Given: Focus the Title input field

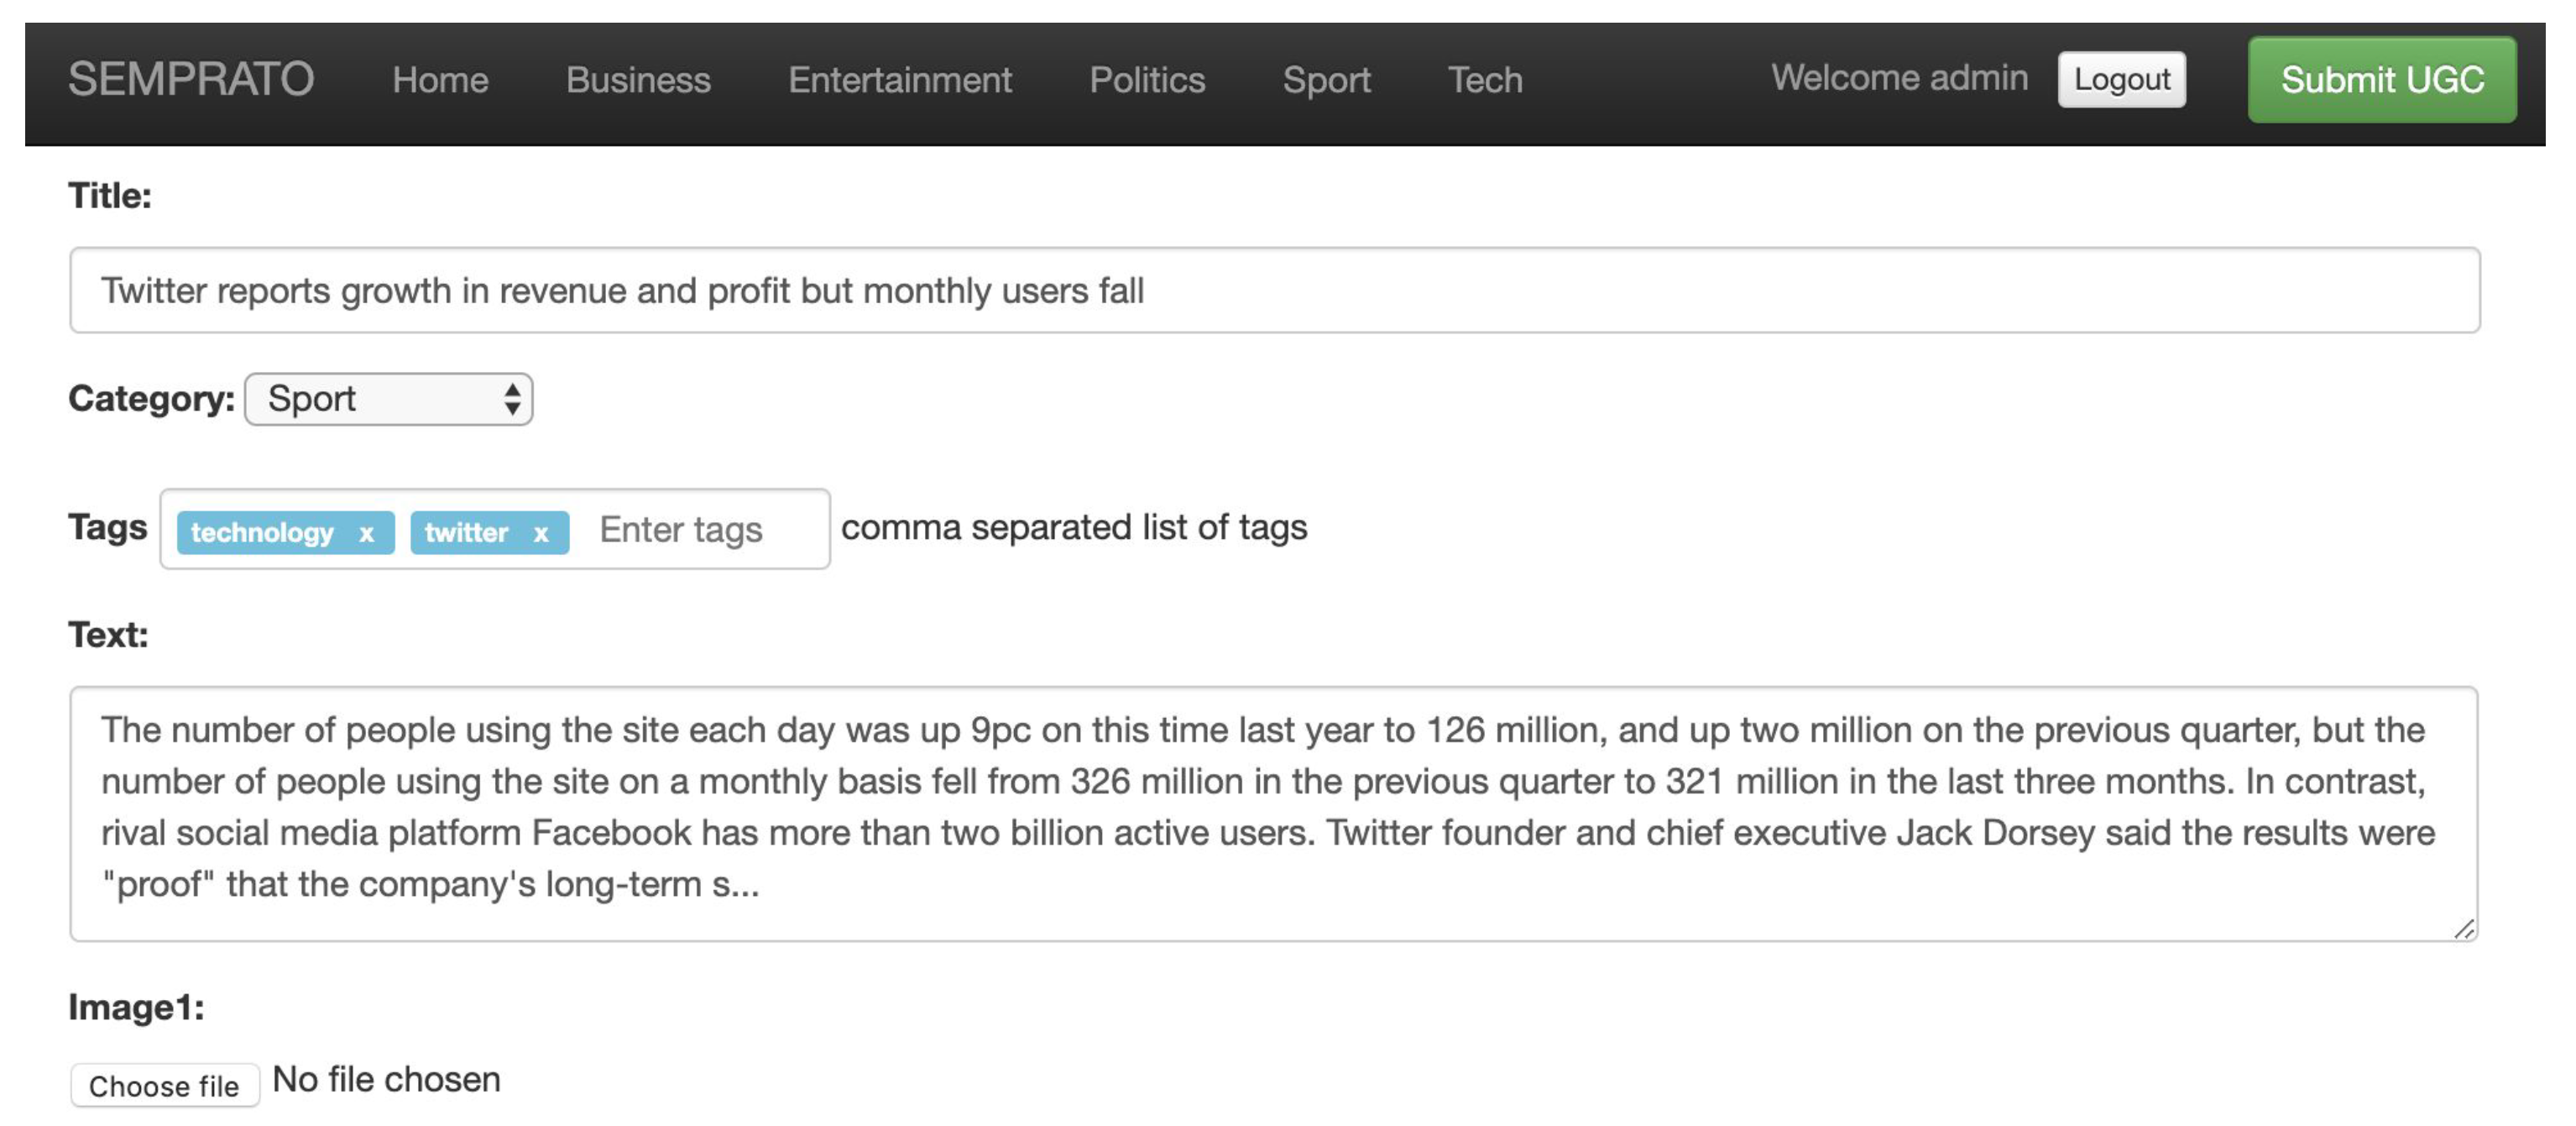Looking at the screenshot, I should tap(1273, 291).
